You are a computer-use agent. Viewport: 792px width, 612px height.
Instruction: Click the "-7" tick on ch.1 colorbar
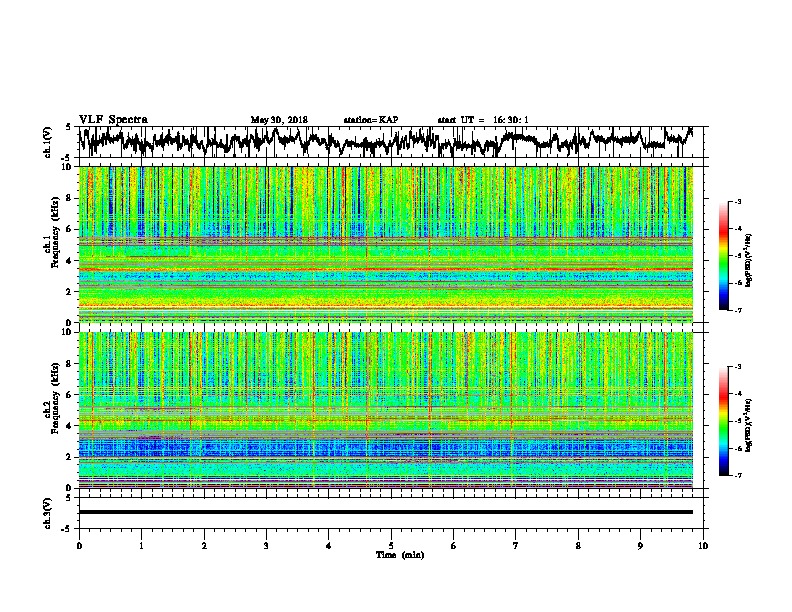click(x=737, y=310)
